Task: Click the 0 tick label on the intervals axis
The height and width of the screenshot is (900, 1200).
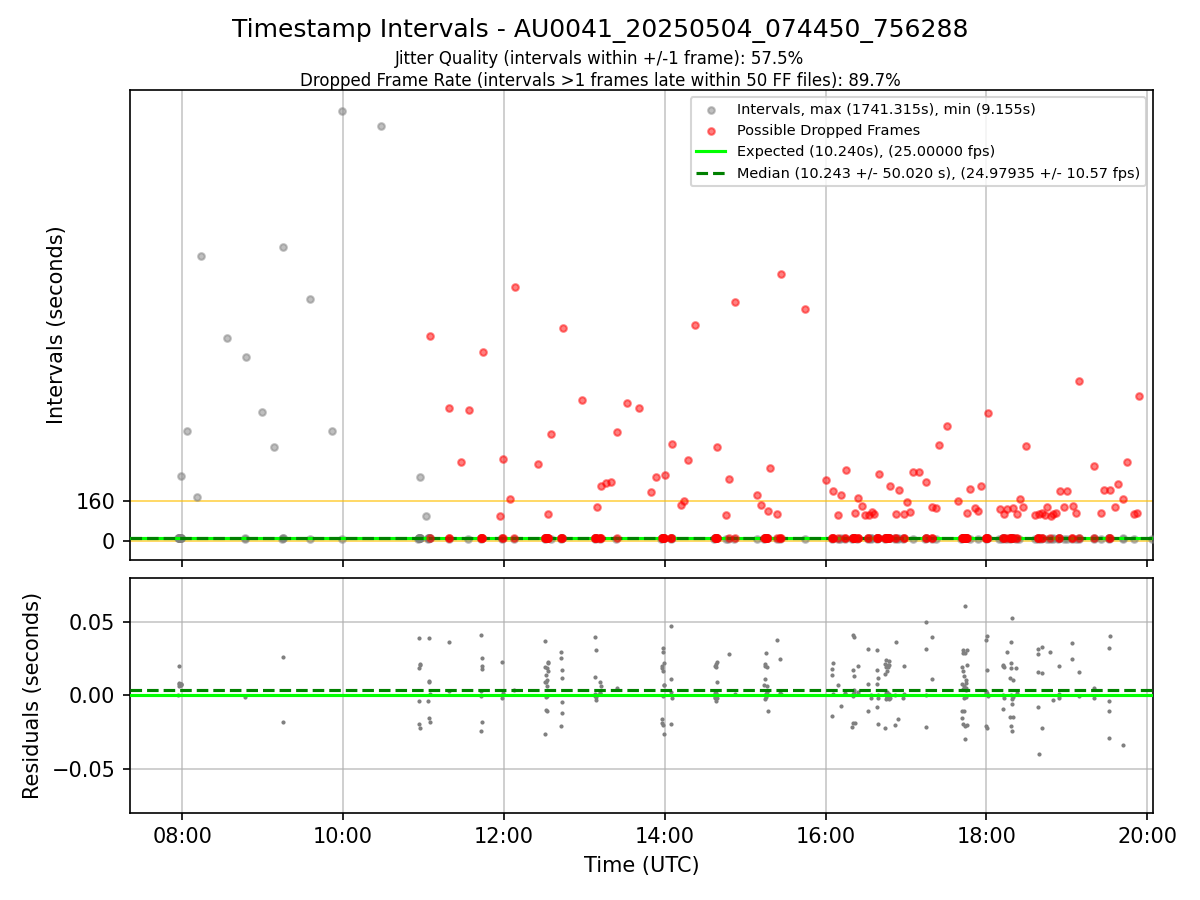Action: (x=110, y=541)
